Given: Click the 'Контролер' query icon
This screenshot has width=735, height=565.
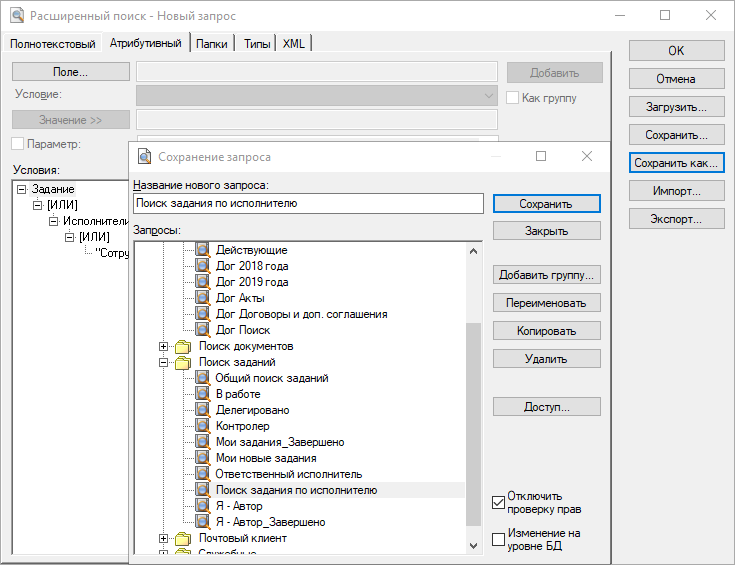Looking at the screenshot, I should [203, 426].
